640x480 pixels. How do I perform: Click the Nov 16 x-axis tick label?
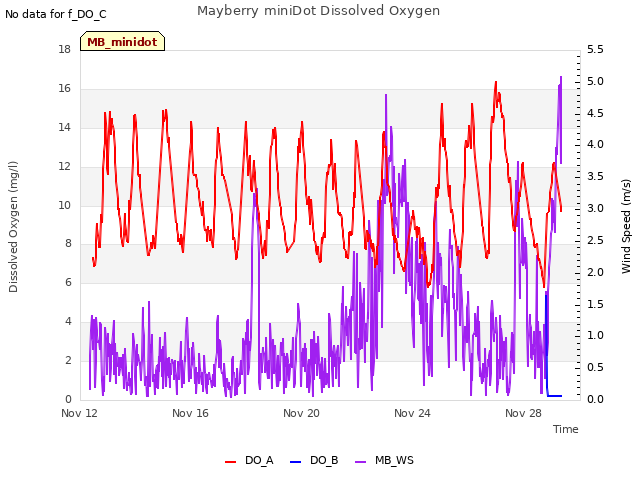tap(190, 413)
